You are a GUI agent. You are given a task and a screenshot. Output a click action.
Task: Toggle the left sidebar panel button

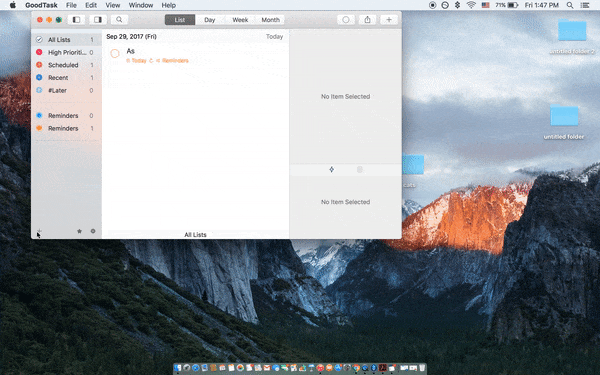[77, 20]
